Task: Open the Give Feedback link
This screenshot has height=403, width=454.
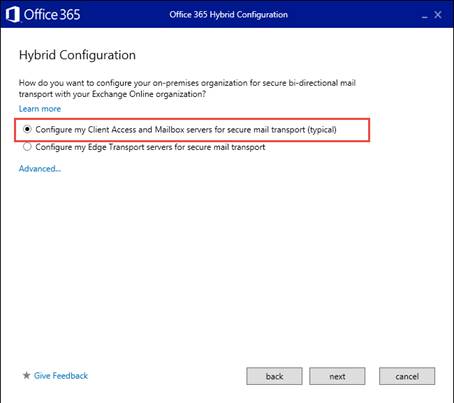Action: (x=61, y=376)
